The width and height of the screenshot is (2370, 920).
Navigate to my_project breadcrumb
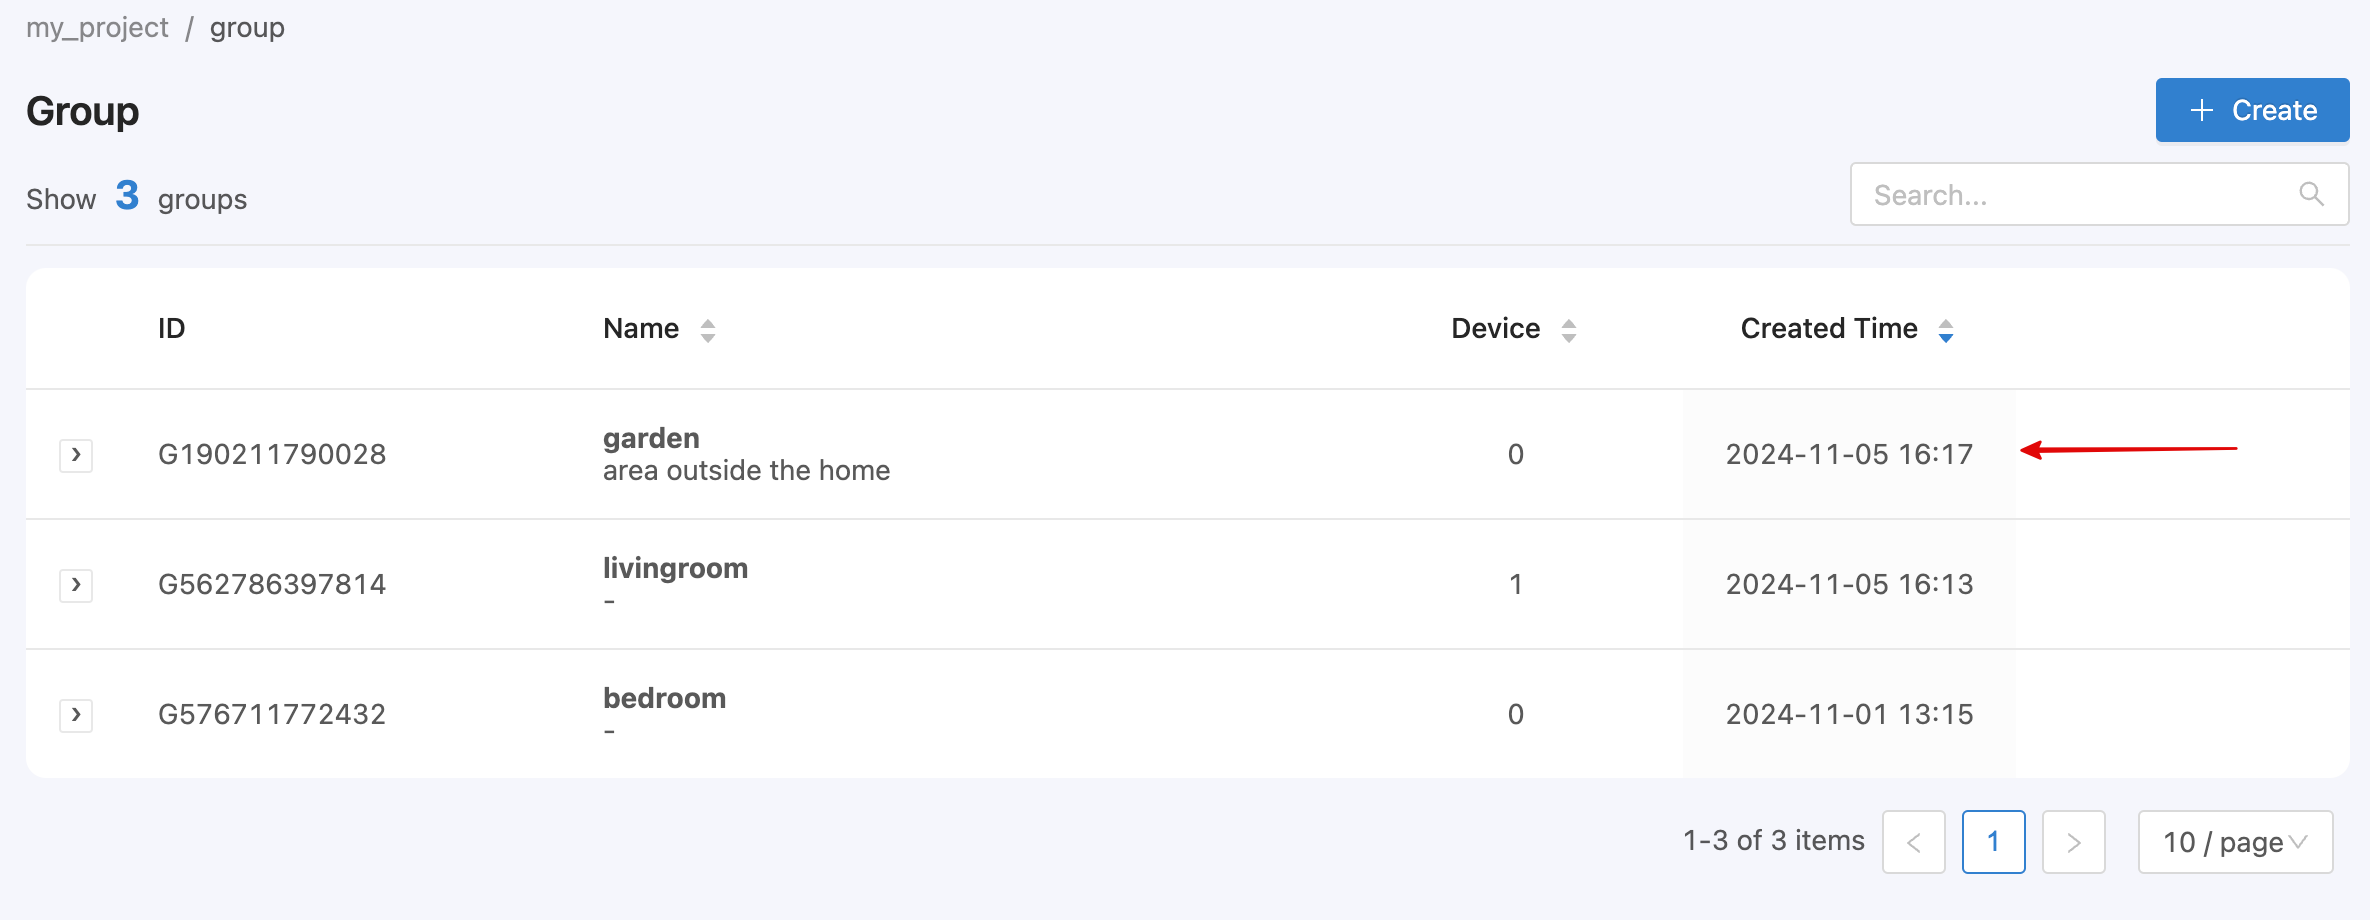97,27
